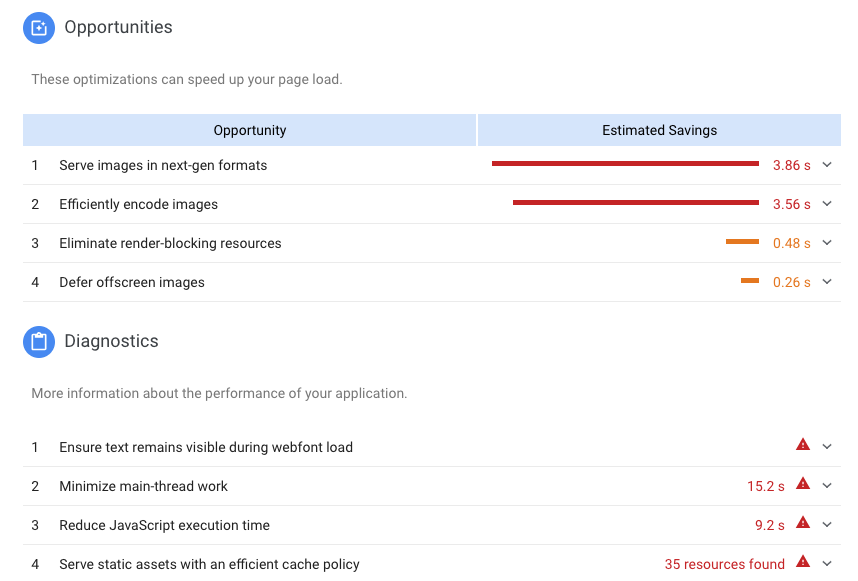Expand Eliminate render-blocking resources chevron

click(827, 242)
